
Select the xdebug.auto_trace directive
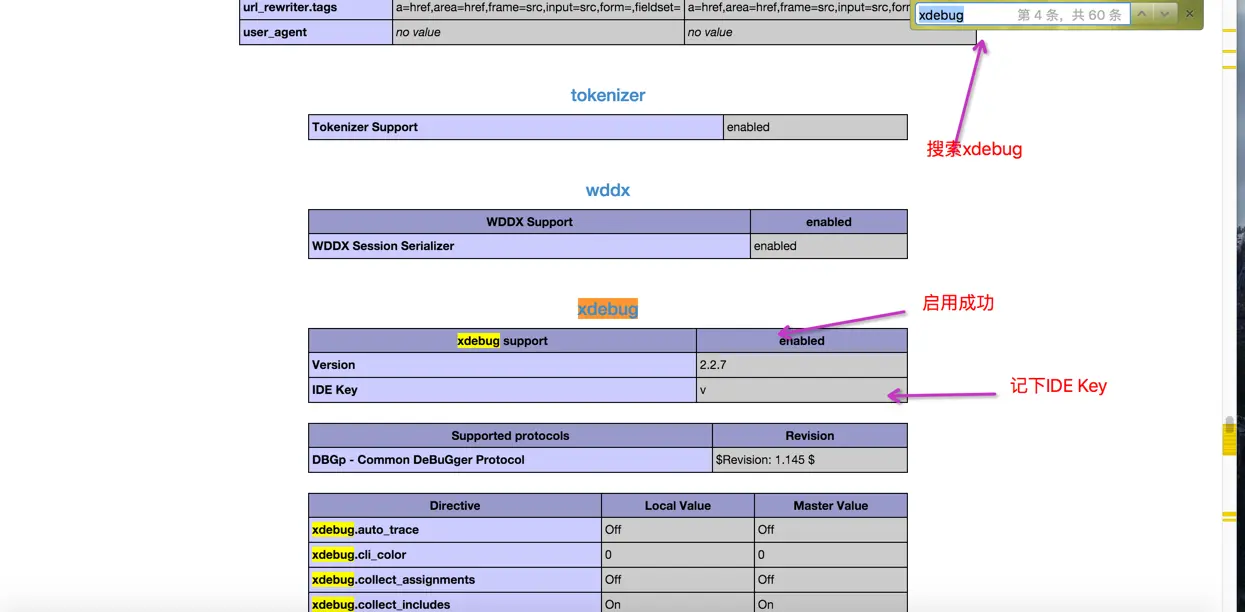tap(455, 530)
